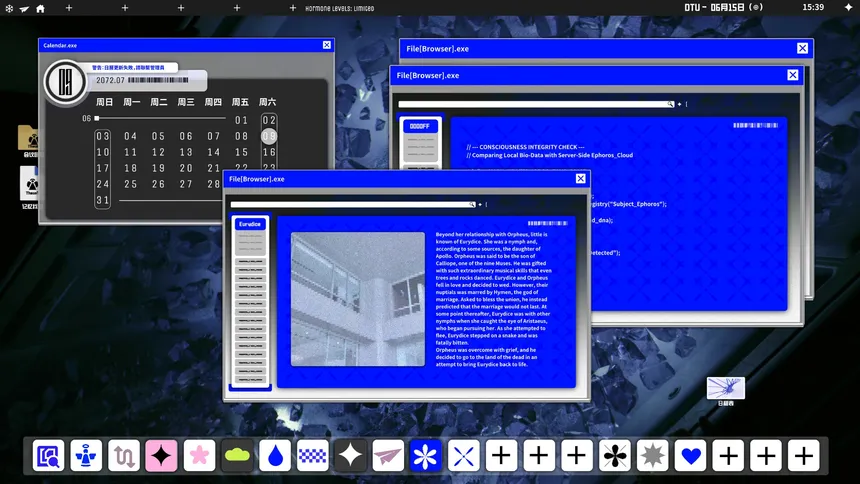Open plus tab just left of Hormone Levels
The image size is (860, 484).
point(292,8)
